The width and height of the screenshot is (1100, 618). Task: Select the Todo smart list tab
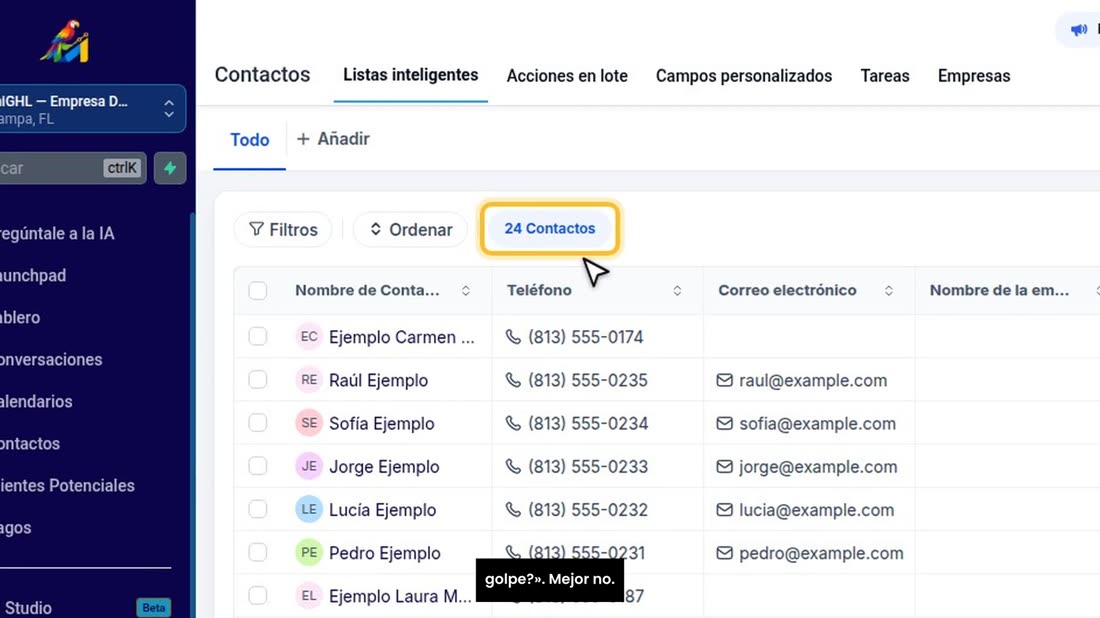pos(250,140)
